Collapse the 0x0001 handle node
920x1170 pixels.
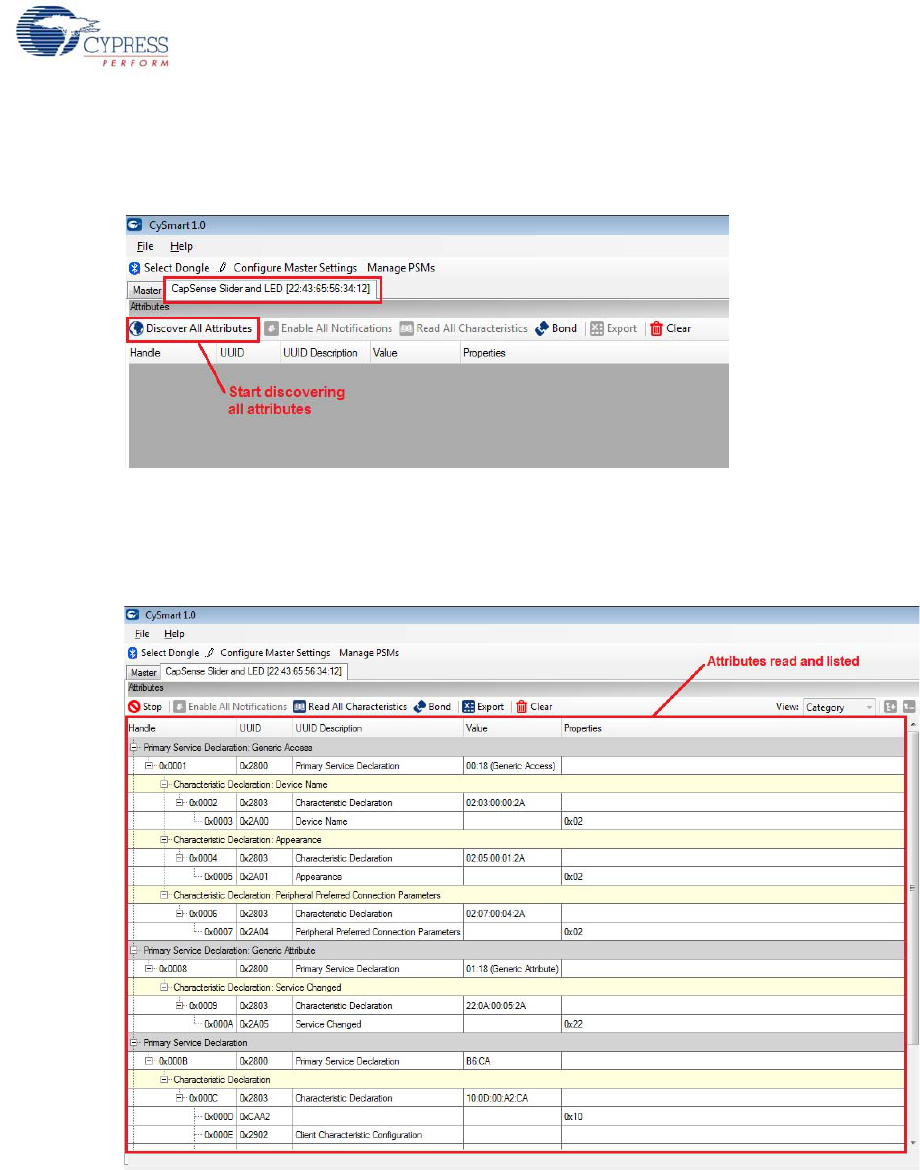[149, 766]
